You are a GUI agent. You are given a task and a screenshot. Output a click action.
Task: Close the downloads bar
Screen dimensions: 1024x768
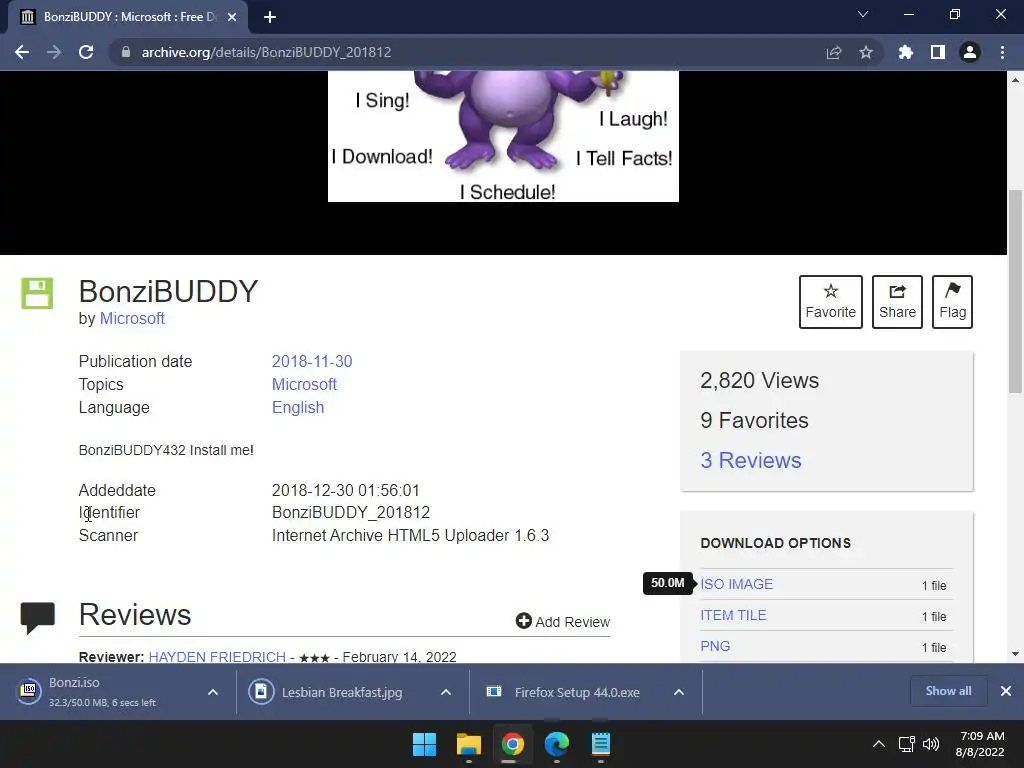(1006, 691)
